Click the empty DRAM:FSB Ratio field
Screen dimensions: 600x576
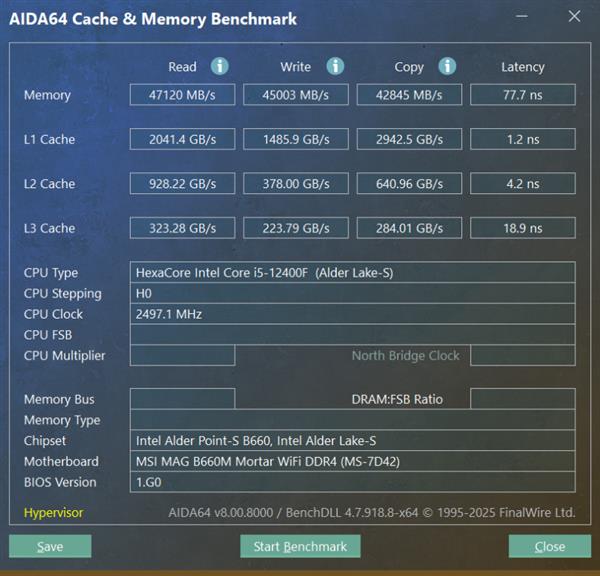pyautogui.click(x=523, y=399)
